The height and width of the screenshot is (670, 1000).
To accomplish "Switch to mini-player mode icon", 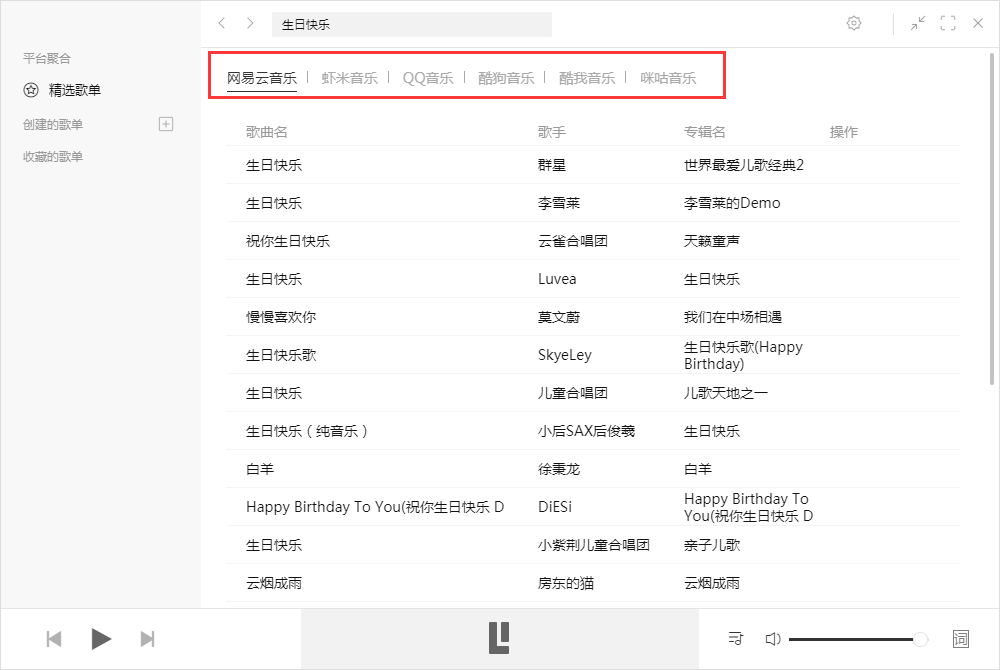I will coord(918,23).
